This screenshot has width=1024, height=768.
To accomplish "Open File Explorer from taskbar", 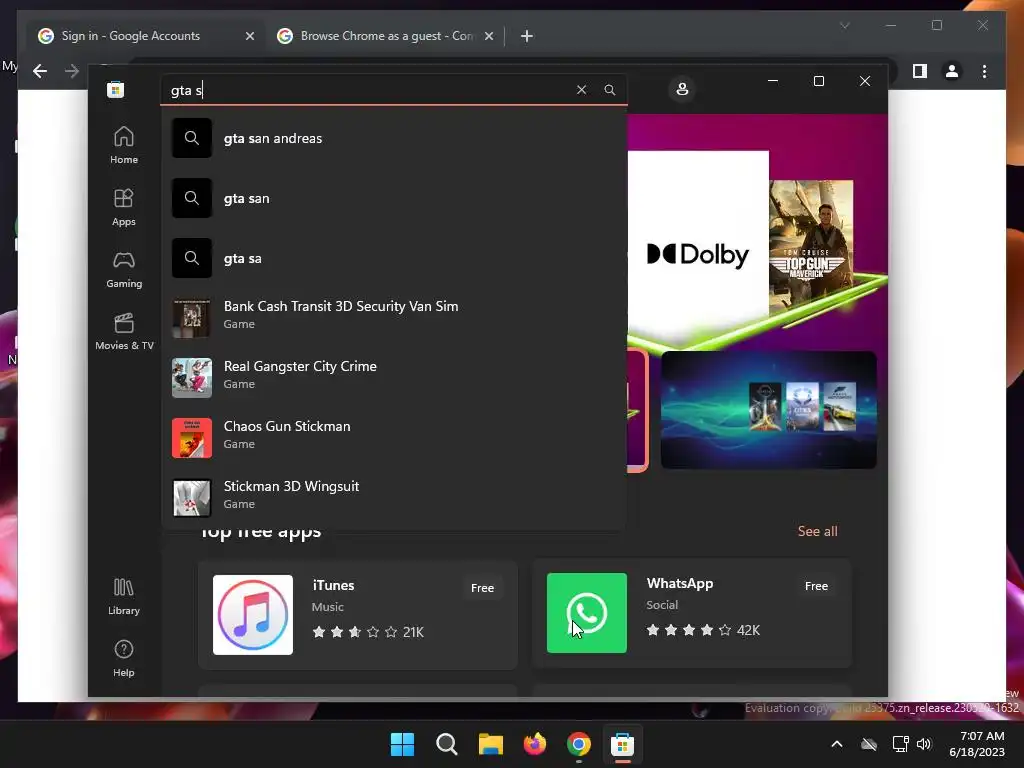I will point(490,744).
